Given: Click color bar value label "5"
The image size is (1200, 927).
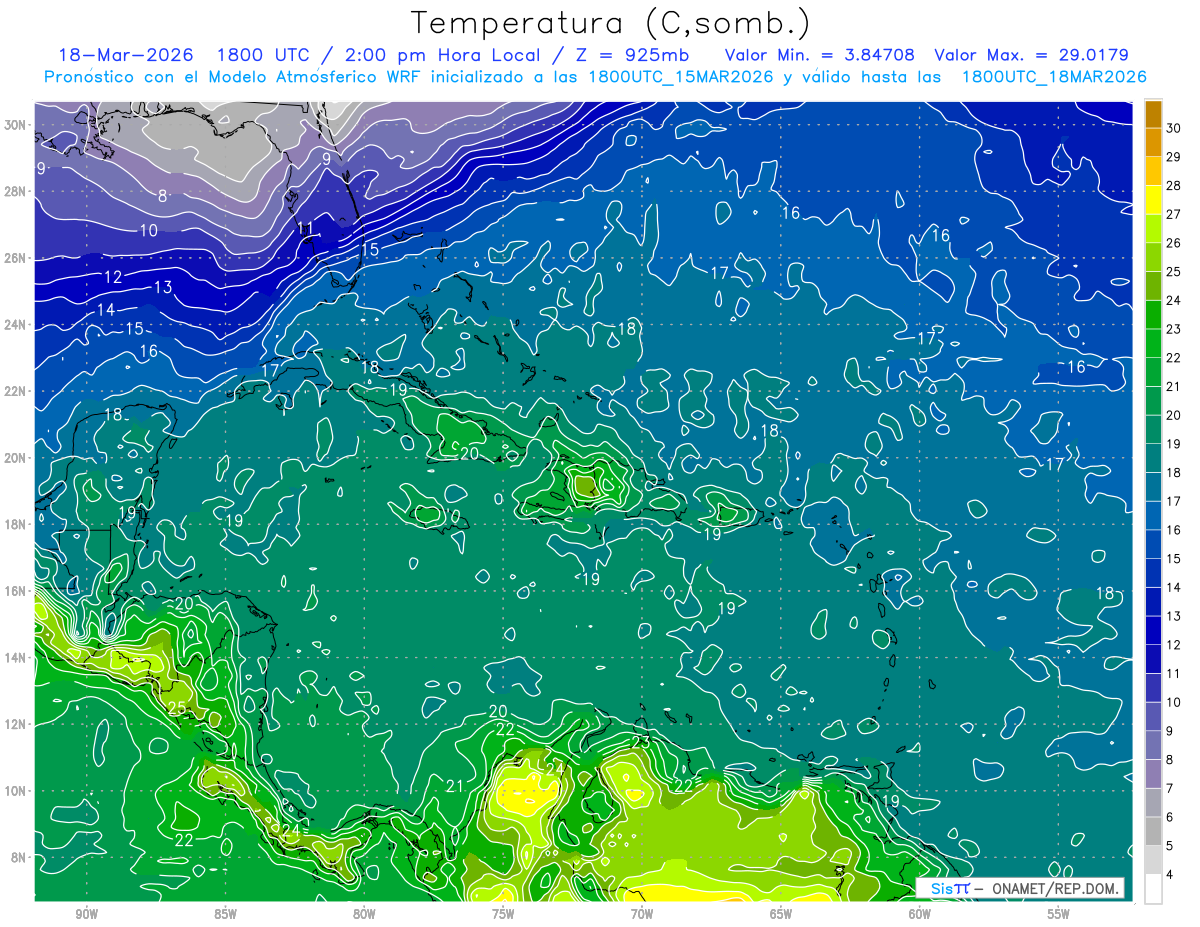Looking at the screenshot, I should 1170,846.
